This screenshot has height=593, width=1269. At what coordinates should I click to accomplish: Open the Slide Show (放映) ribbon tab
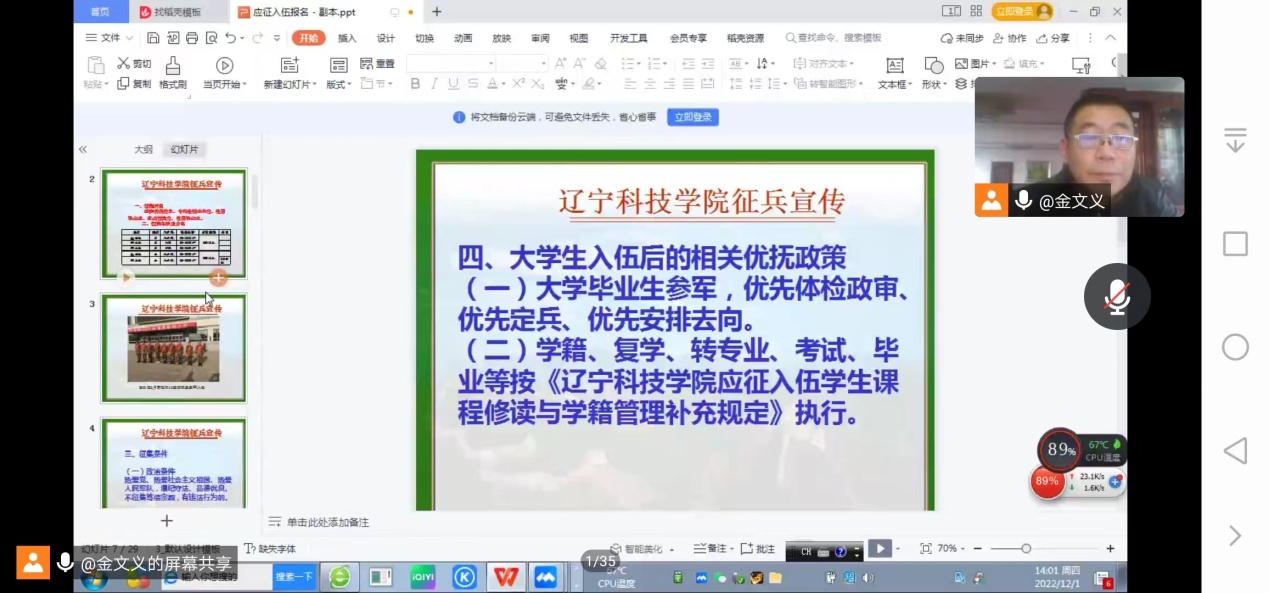point(501,38)
